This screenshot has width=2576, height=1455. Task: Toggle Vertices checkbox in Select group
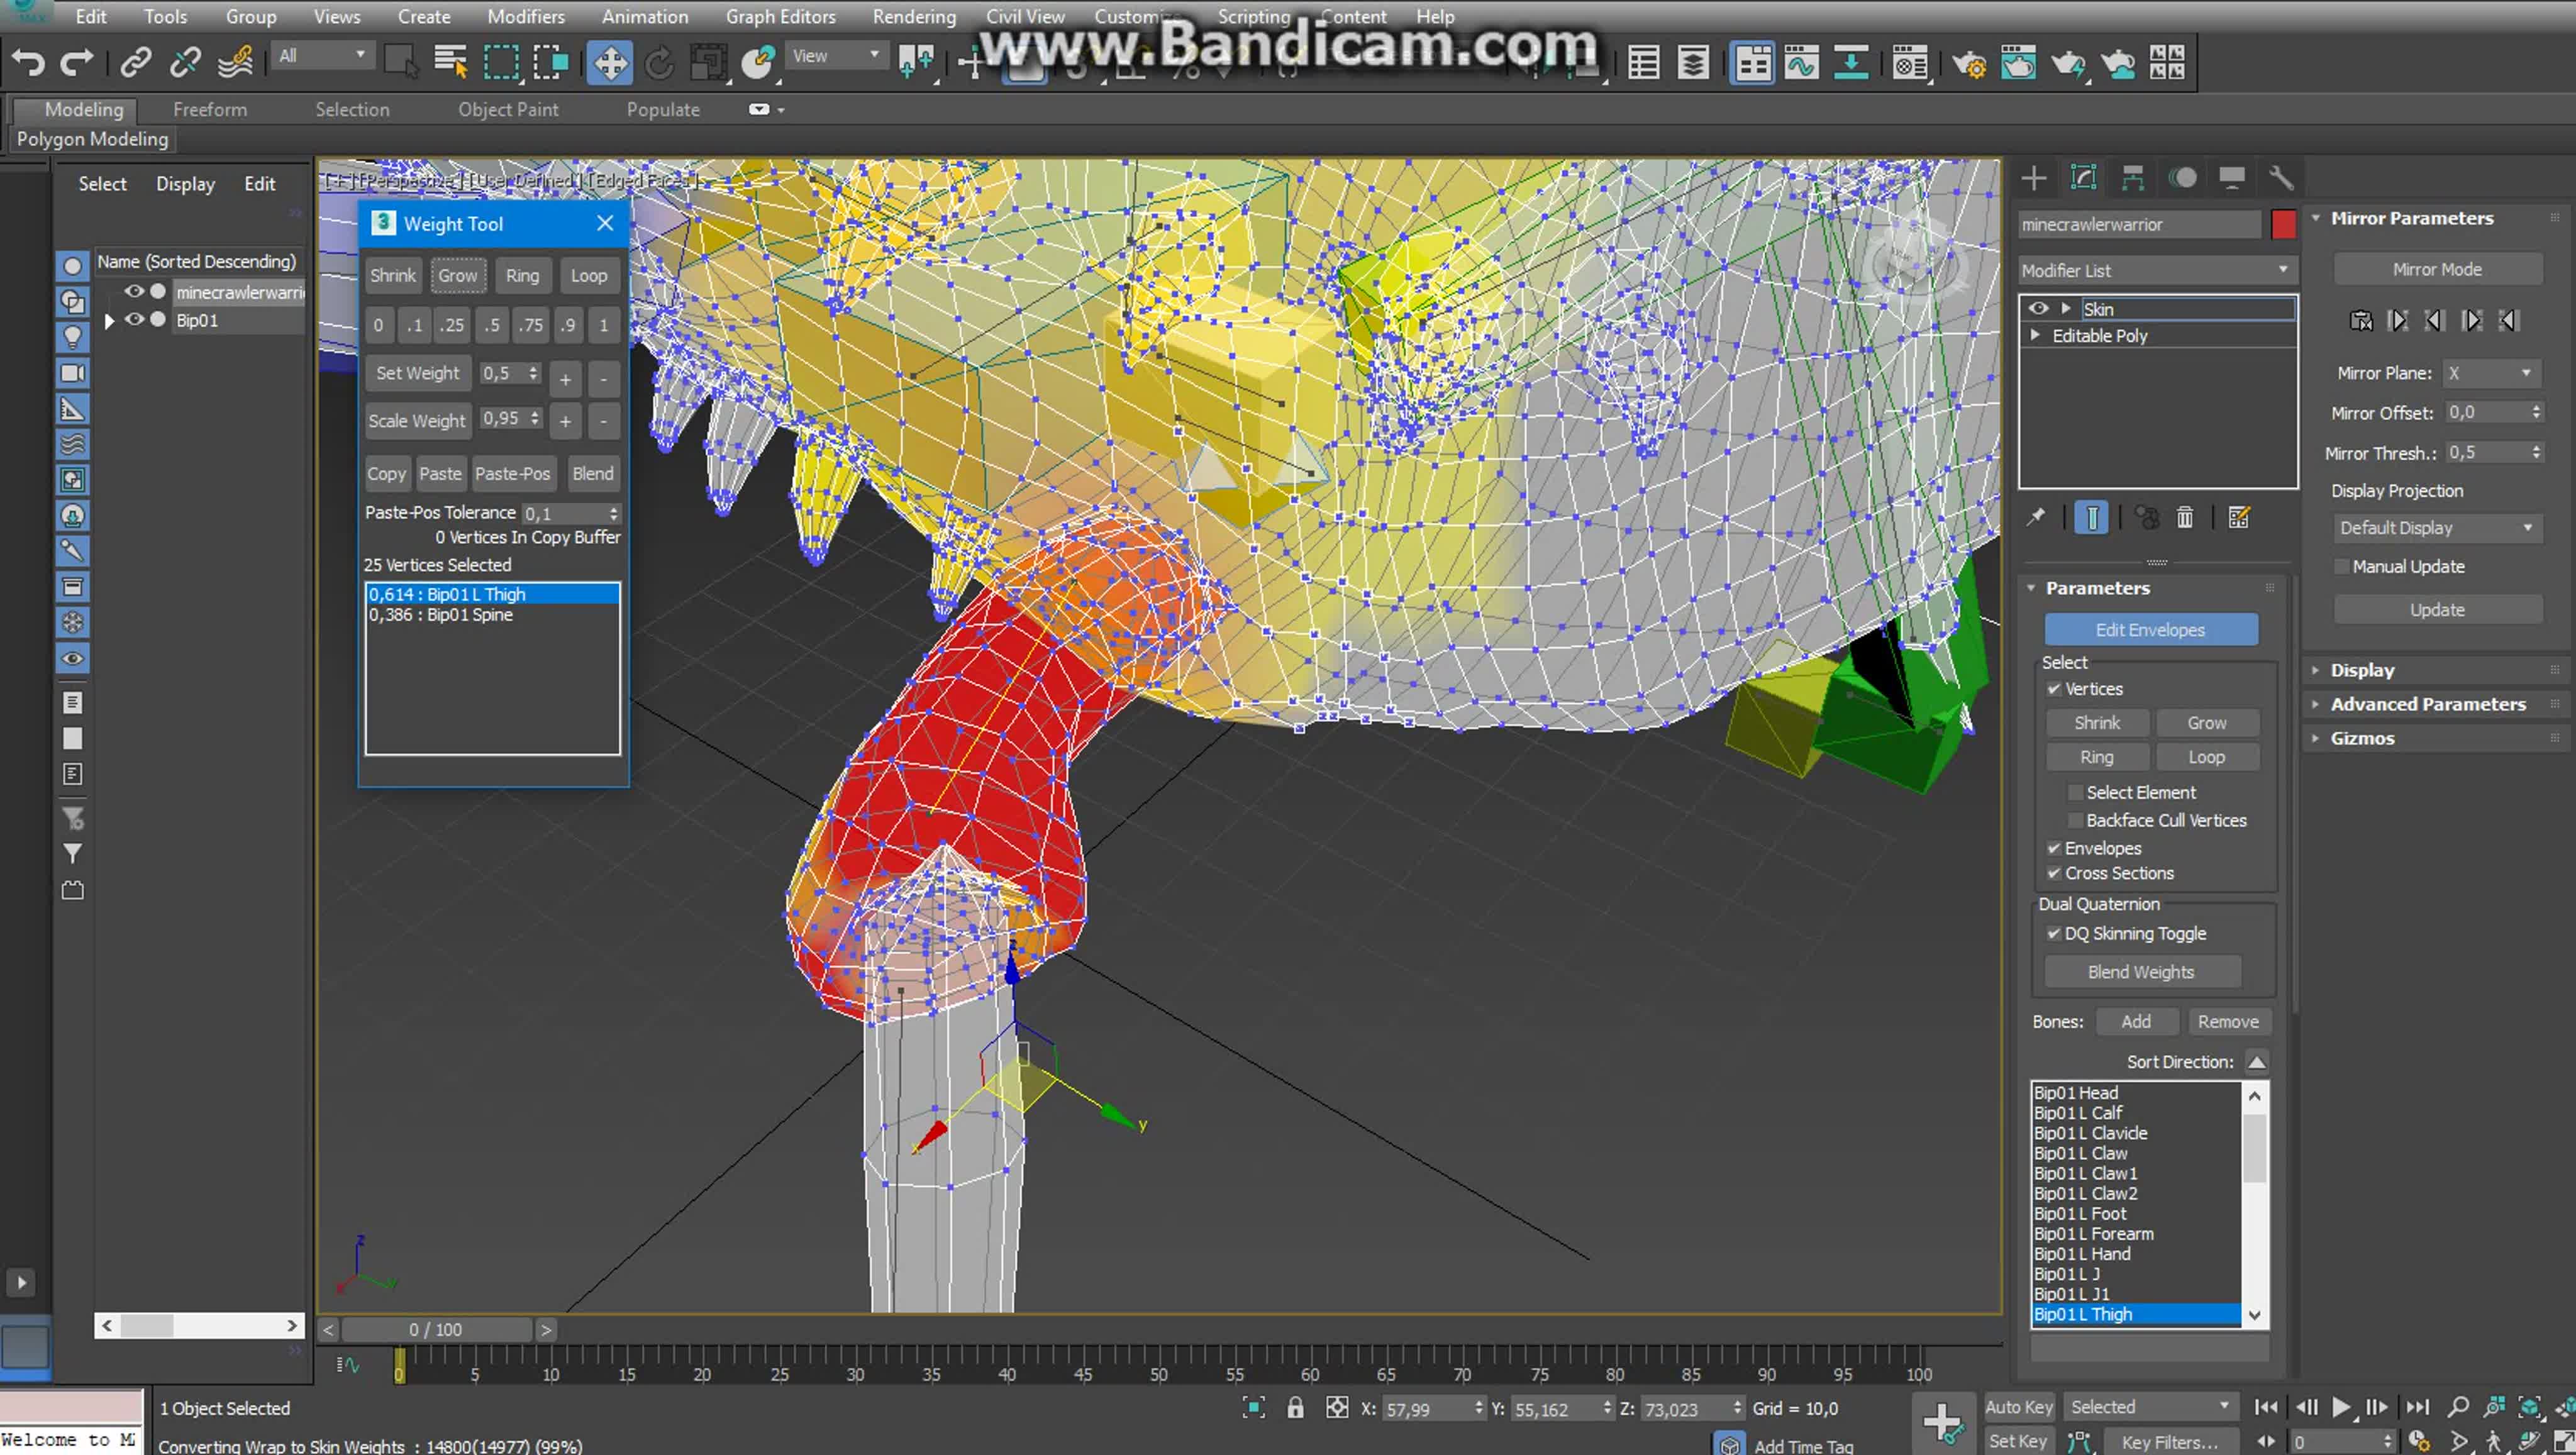click(x=2054, y=689)
